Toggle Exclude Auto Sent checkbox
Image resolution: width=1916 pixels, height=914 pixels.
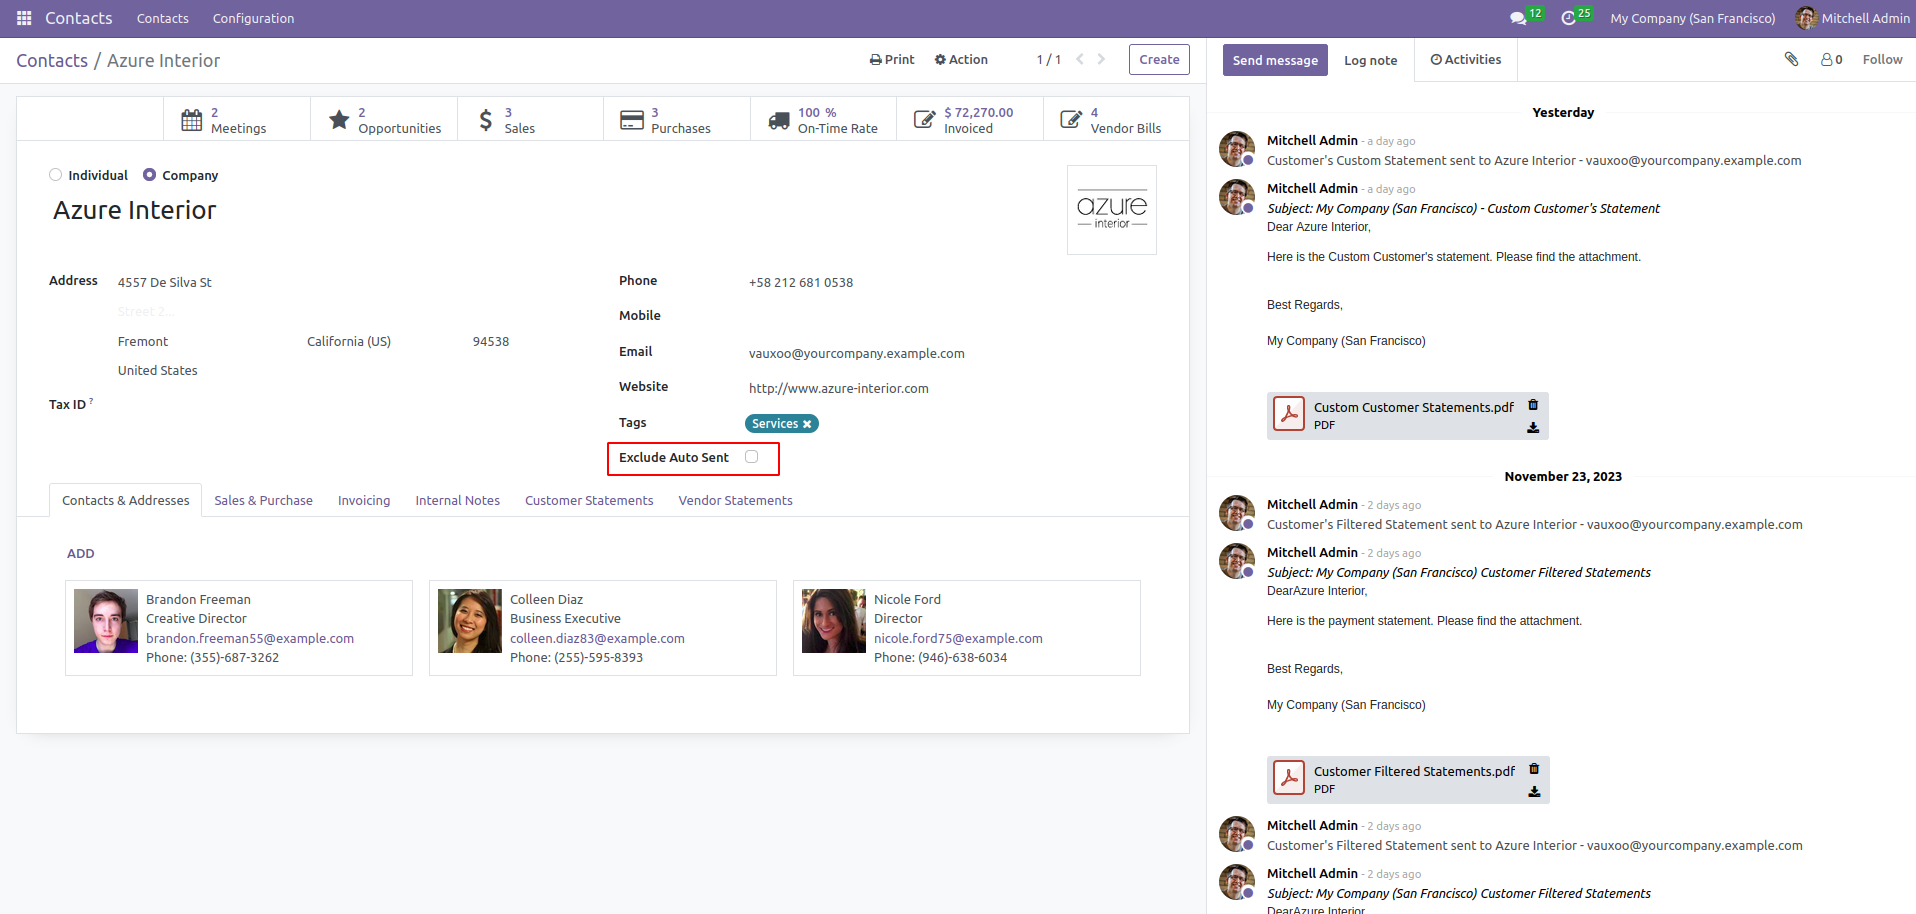point(752,457)
